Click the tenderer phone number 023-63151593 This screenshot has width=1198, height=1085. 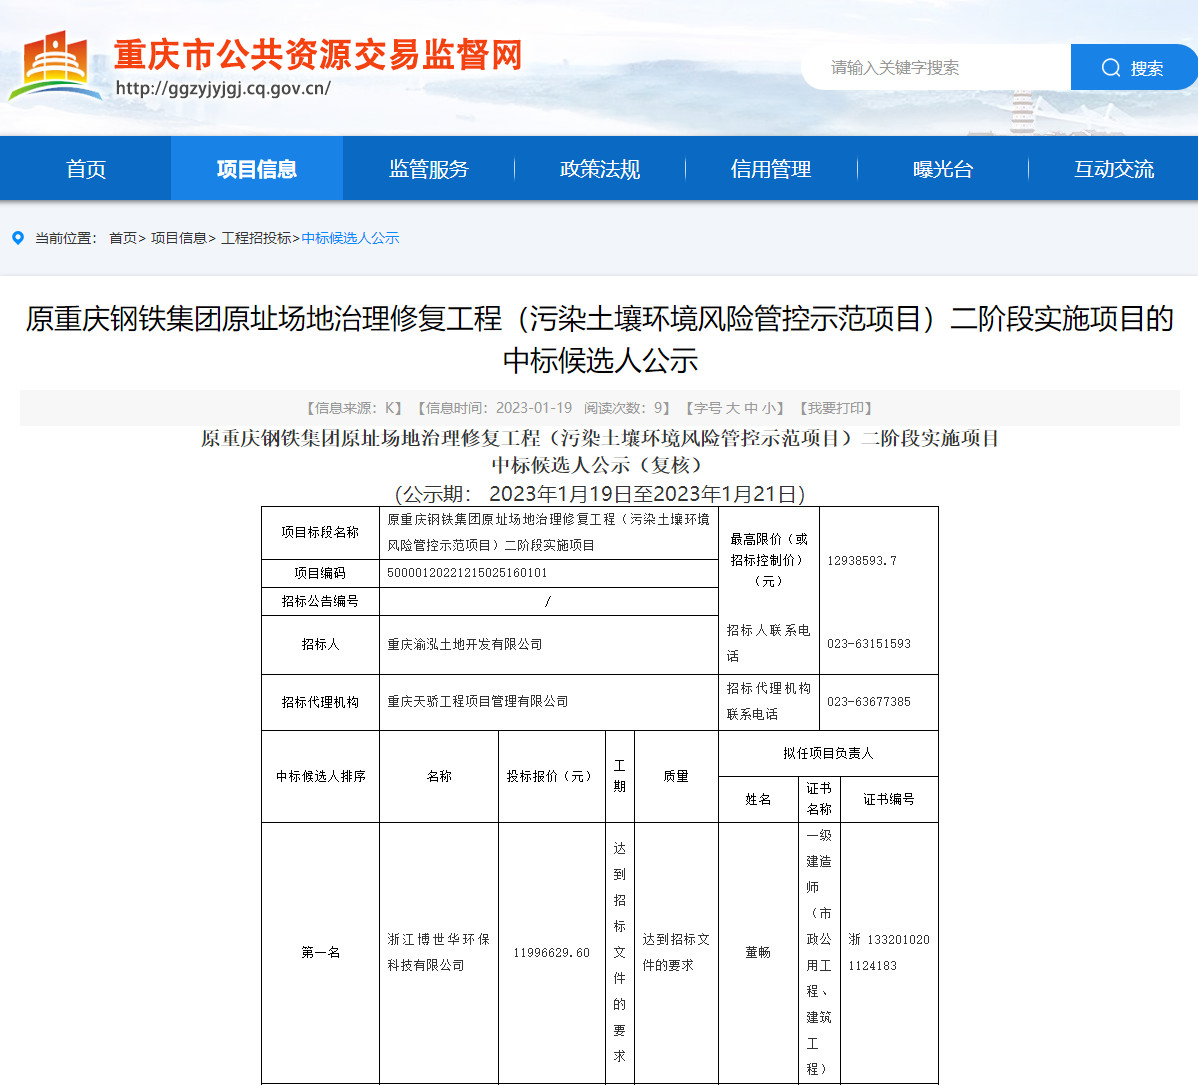pos(869,644)
